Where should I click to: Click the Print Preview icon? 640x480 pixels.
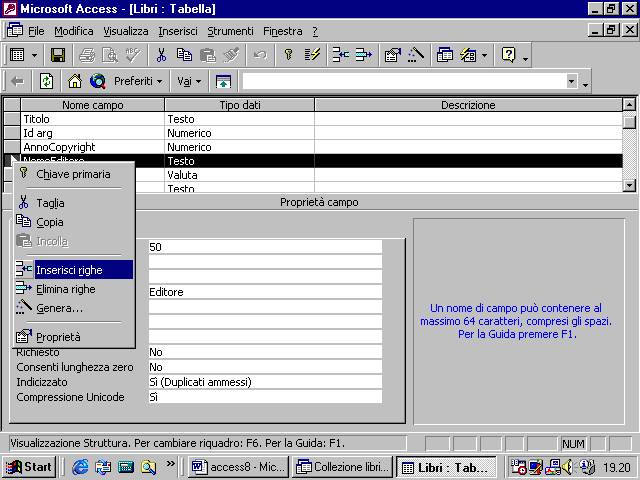(110, 55)
